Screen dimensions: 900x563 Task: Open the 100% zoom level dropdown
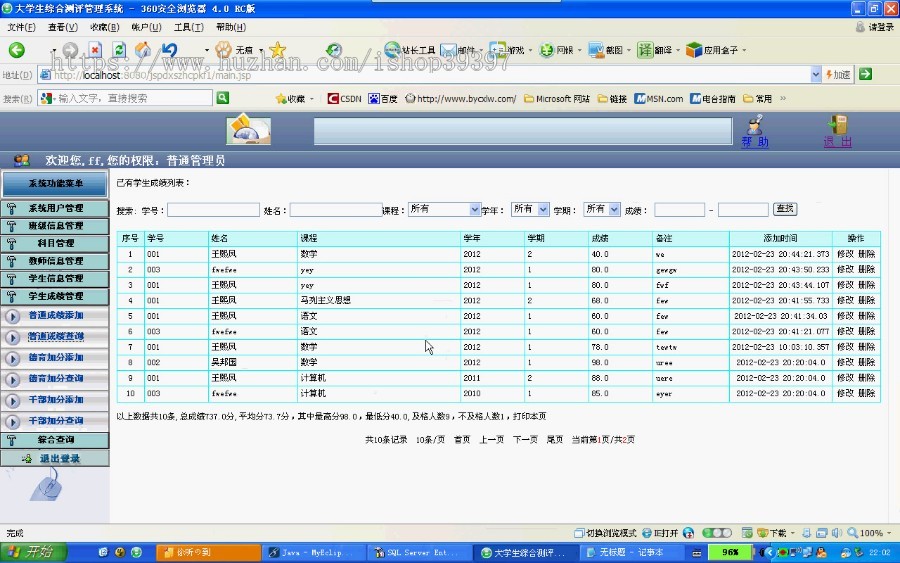tap(870, 533)
